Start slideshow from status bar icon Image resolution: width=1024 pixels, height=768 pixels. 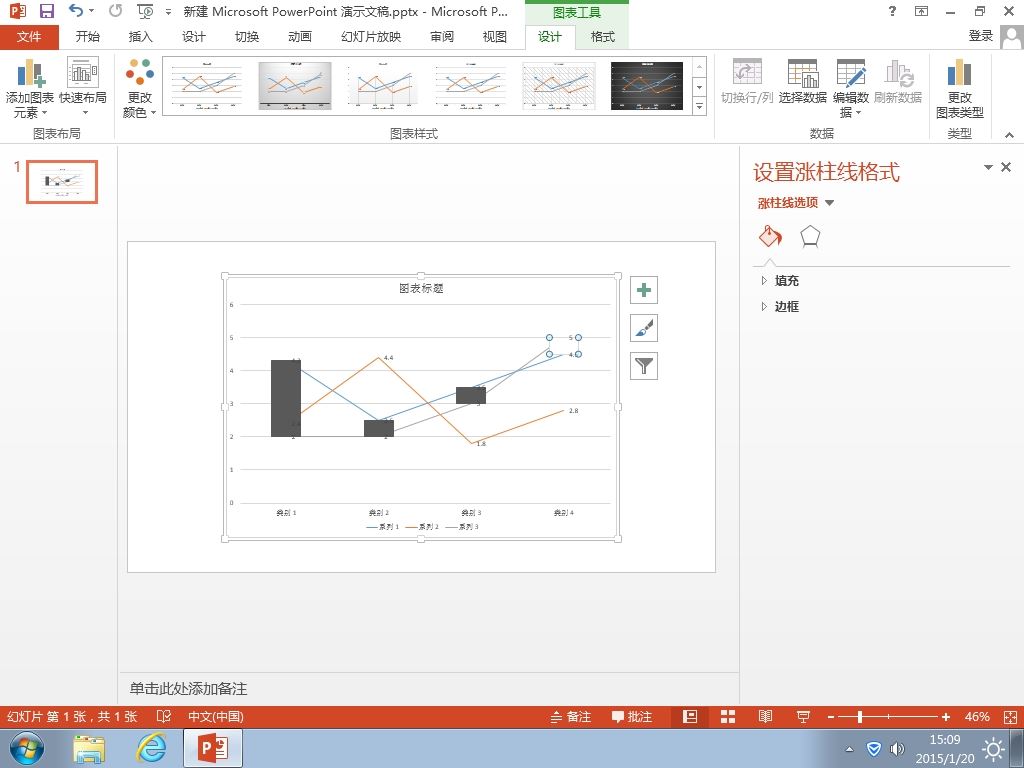point(803,717)
